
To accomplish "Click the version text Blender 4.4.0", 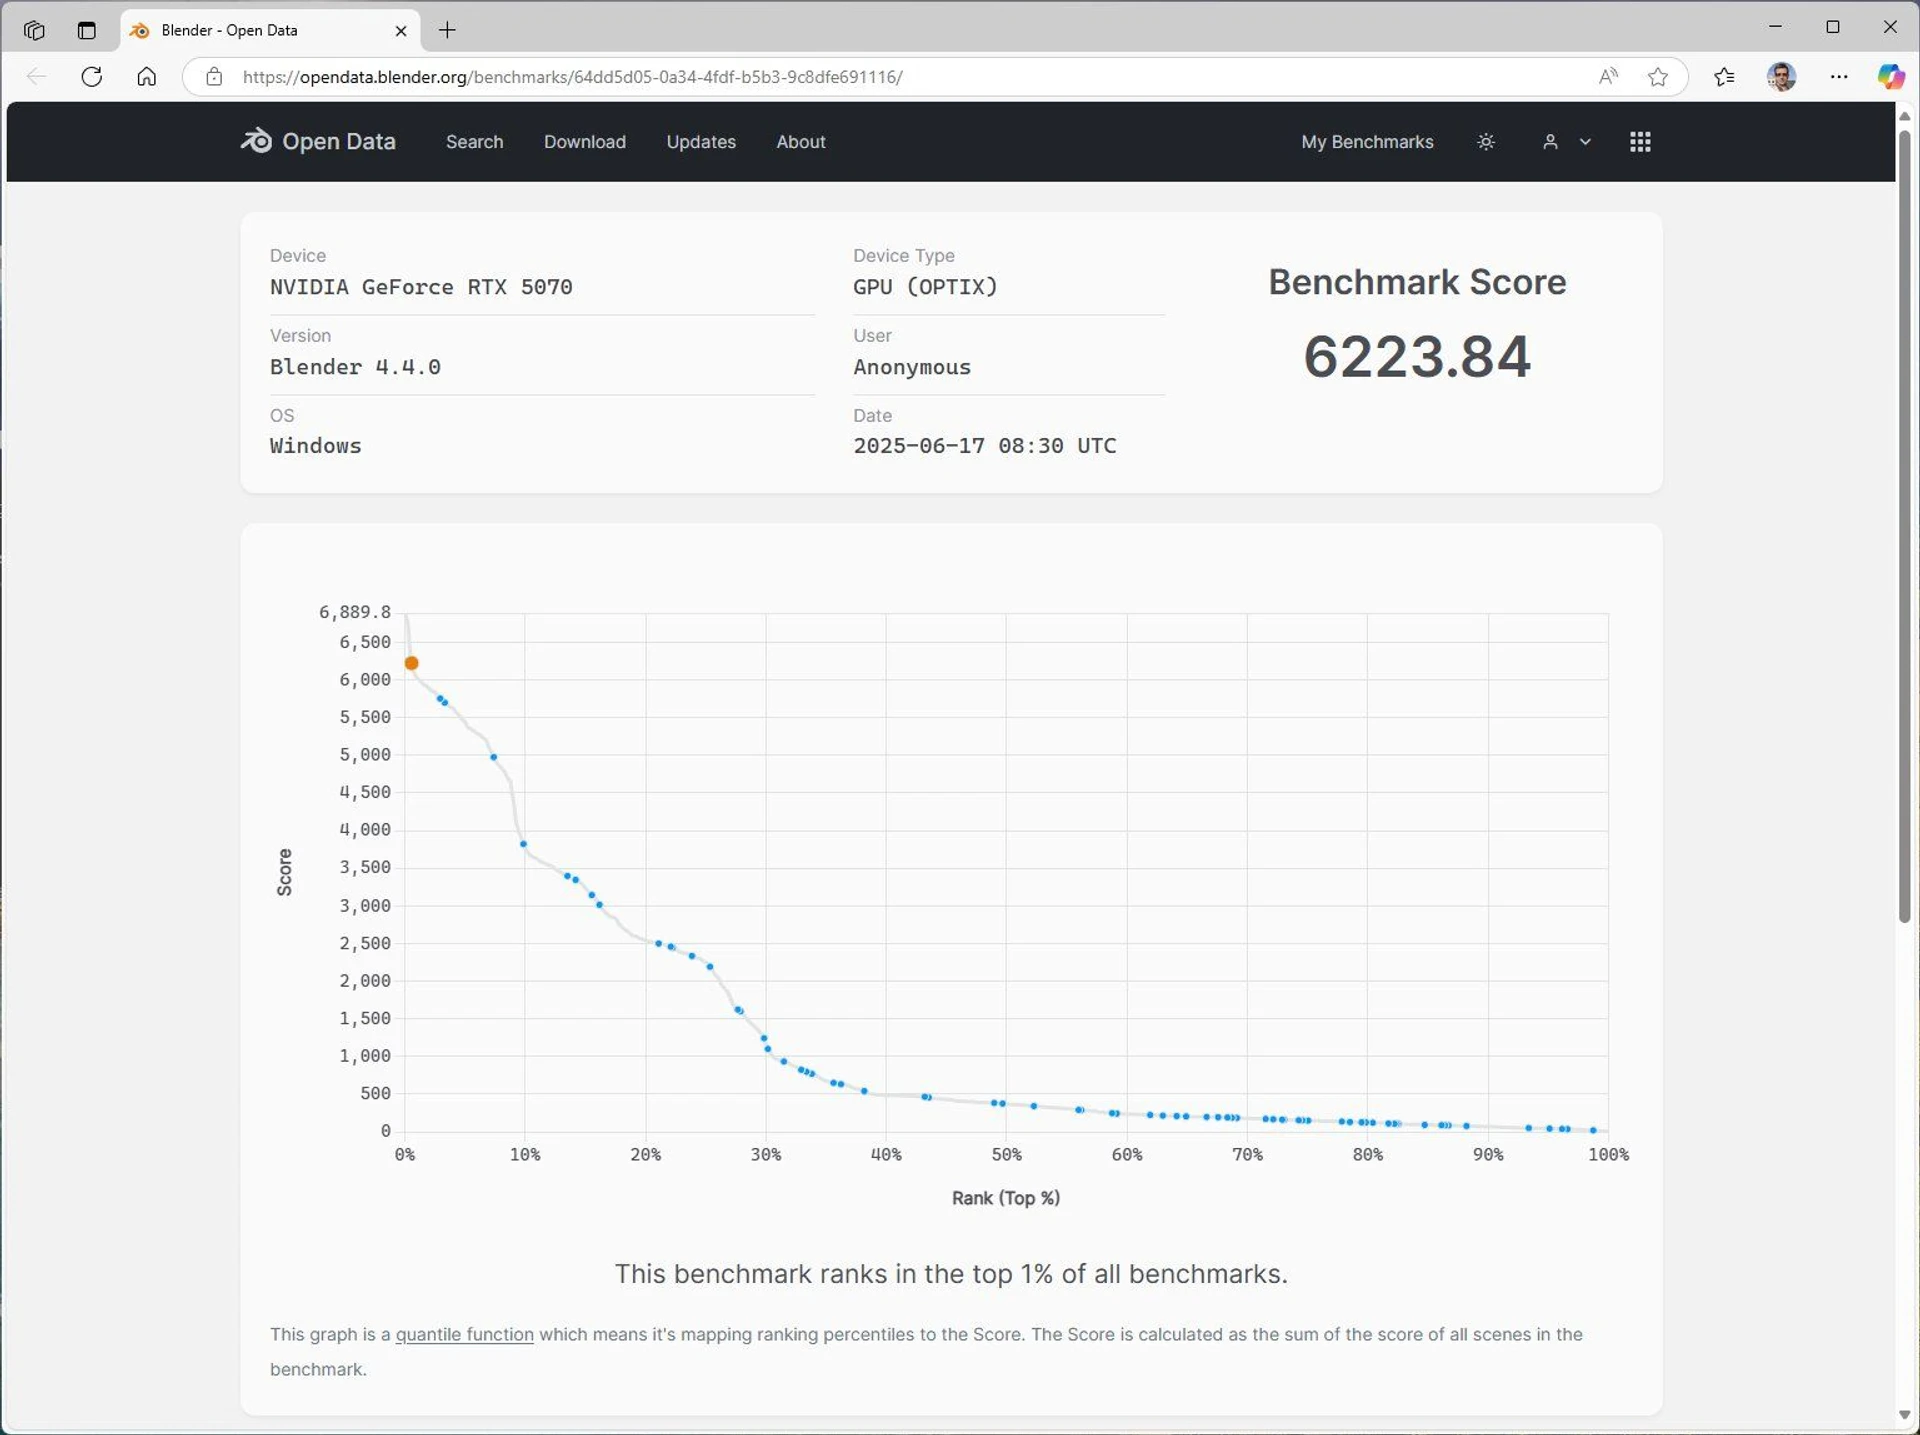I will click(x=355, y=367).
